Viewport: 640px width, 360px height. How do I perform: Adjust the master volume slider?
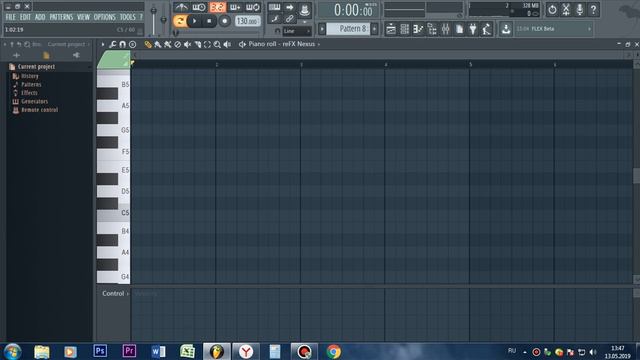(153, 19)
